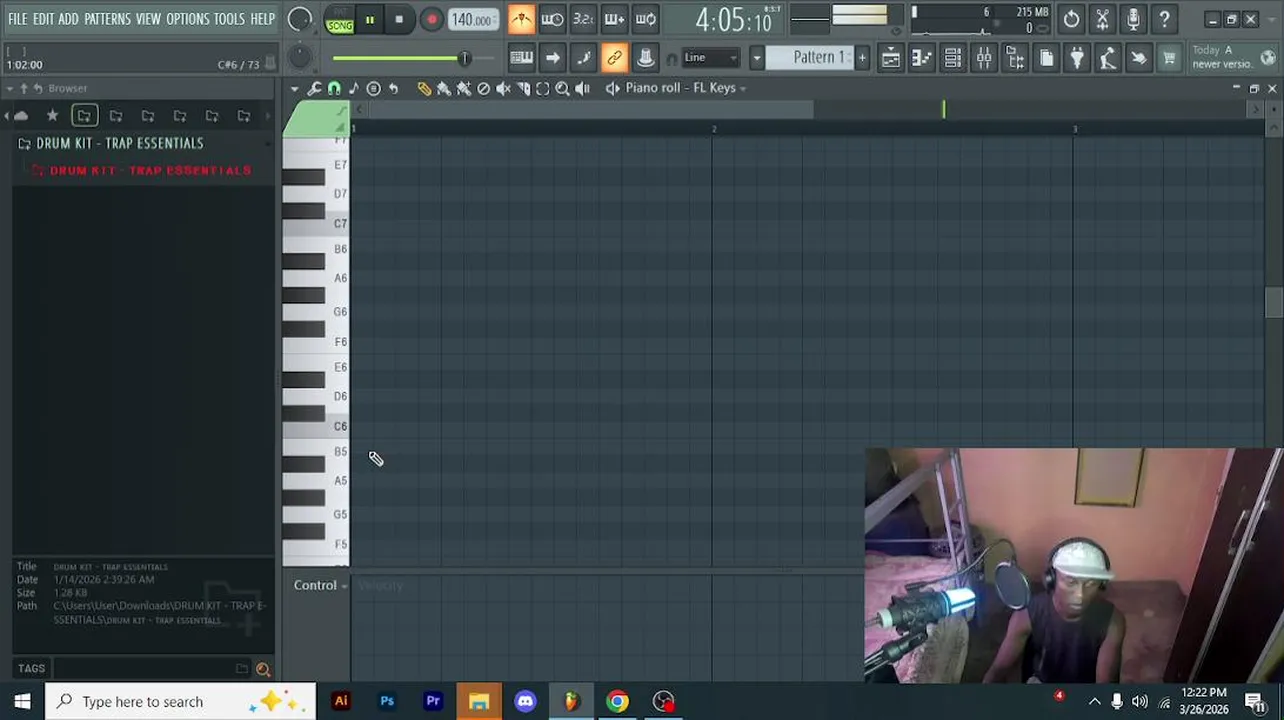Toggle typing keyboard to piano

point(521,58)
